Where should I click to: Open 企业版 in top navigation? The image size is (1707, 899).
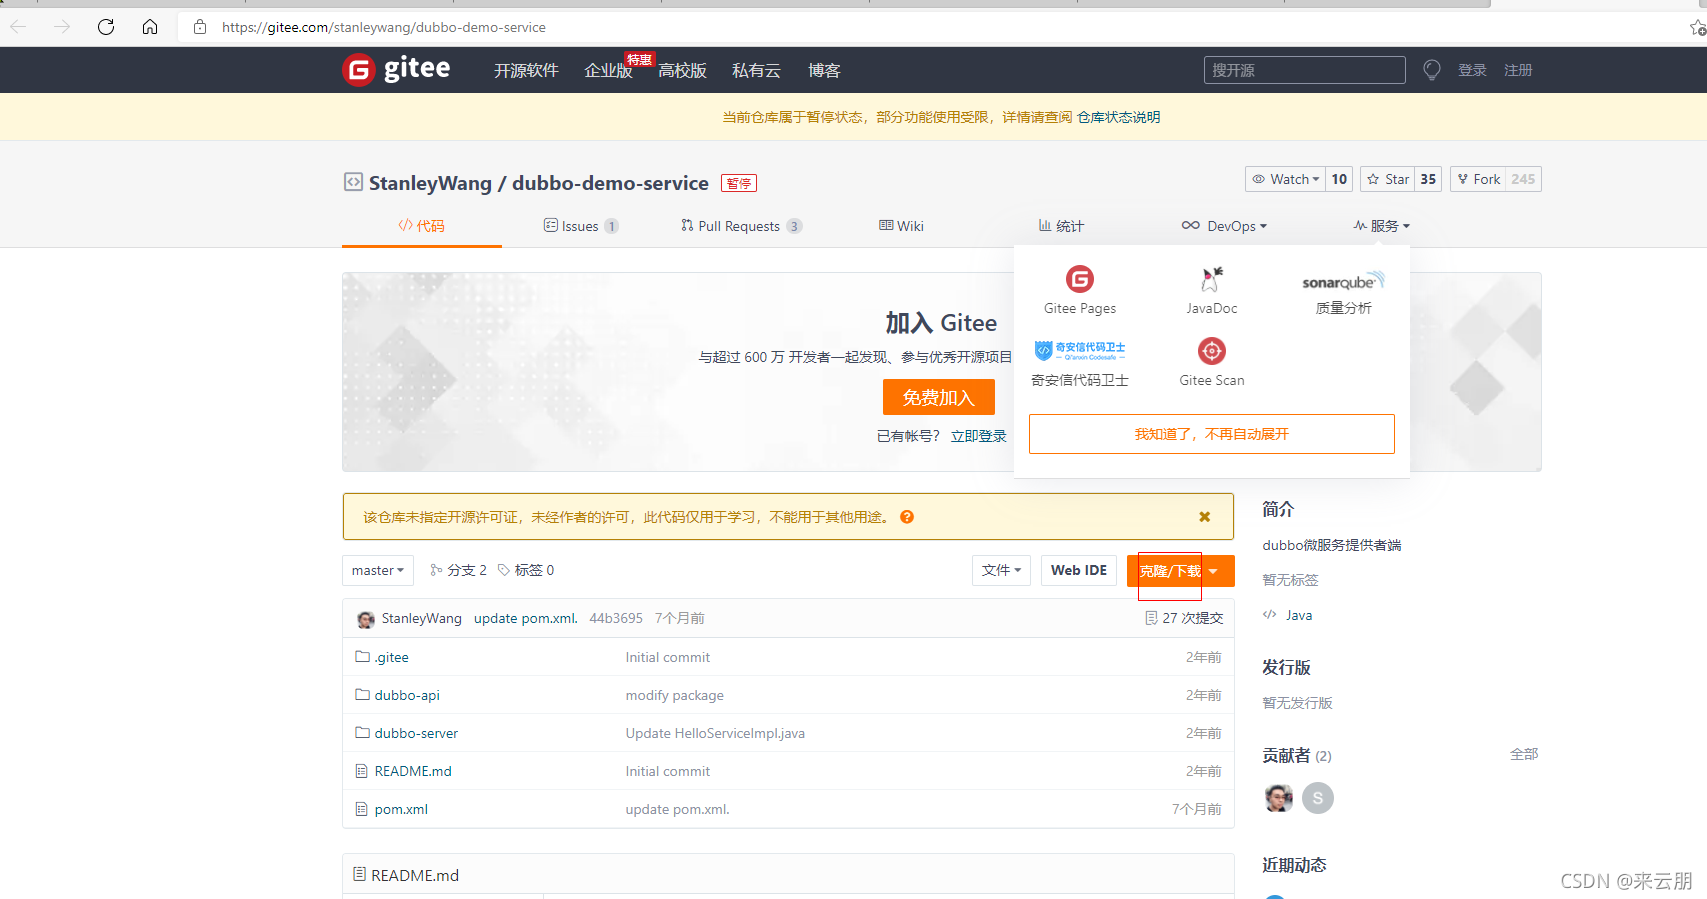[x=608, y=70]
